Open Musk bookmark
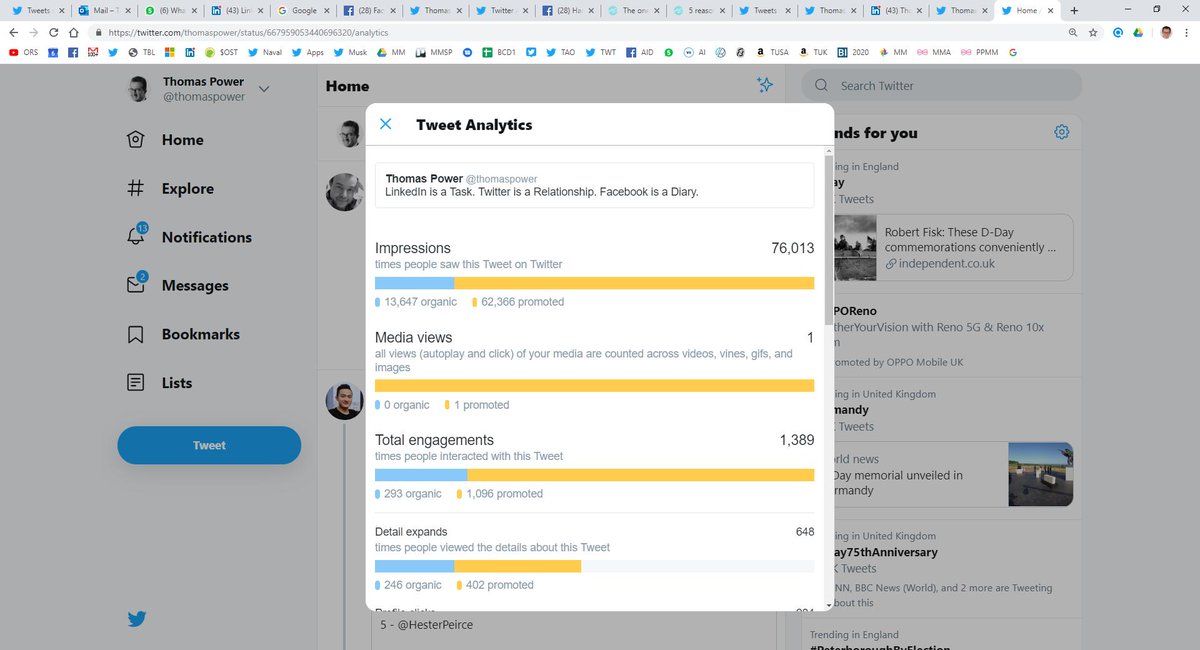This screenshot has height=650, width=1200. (348, 51)
